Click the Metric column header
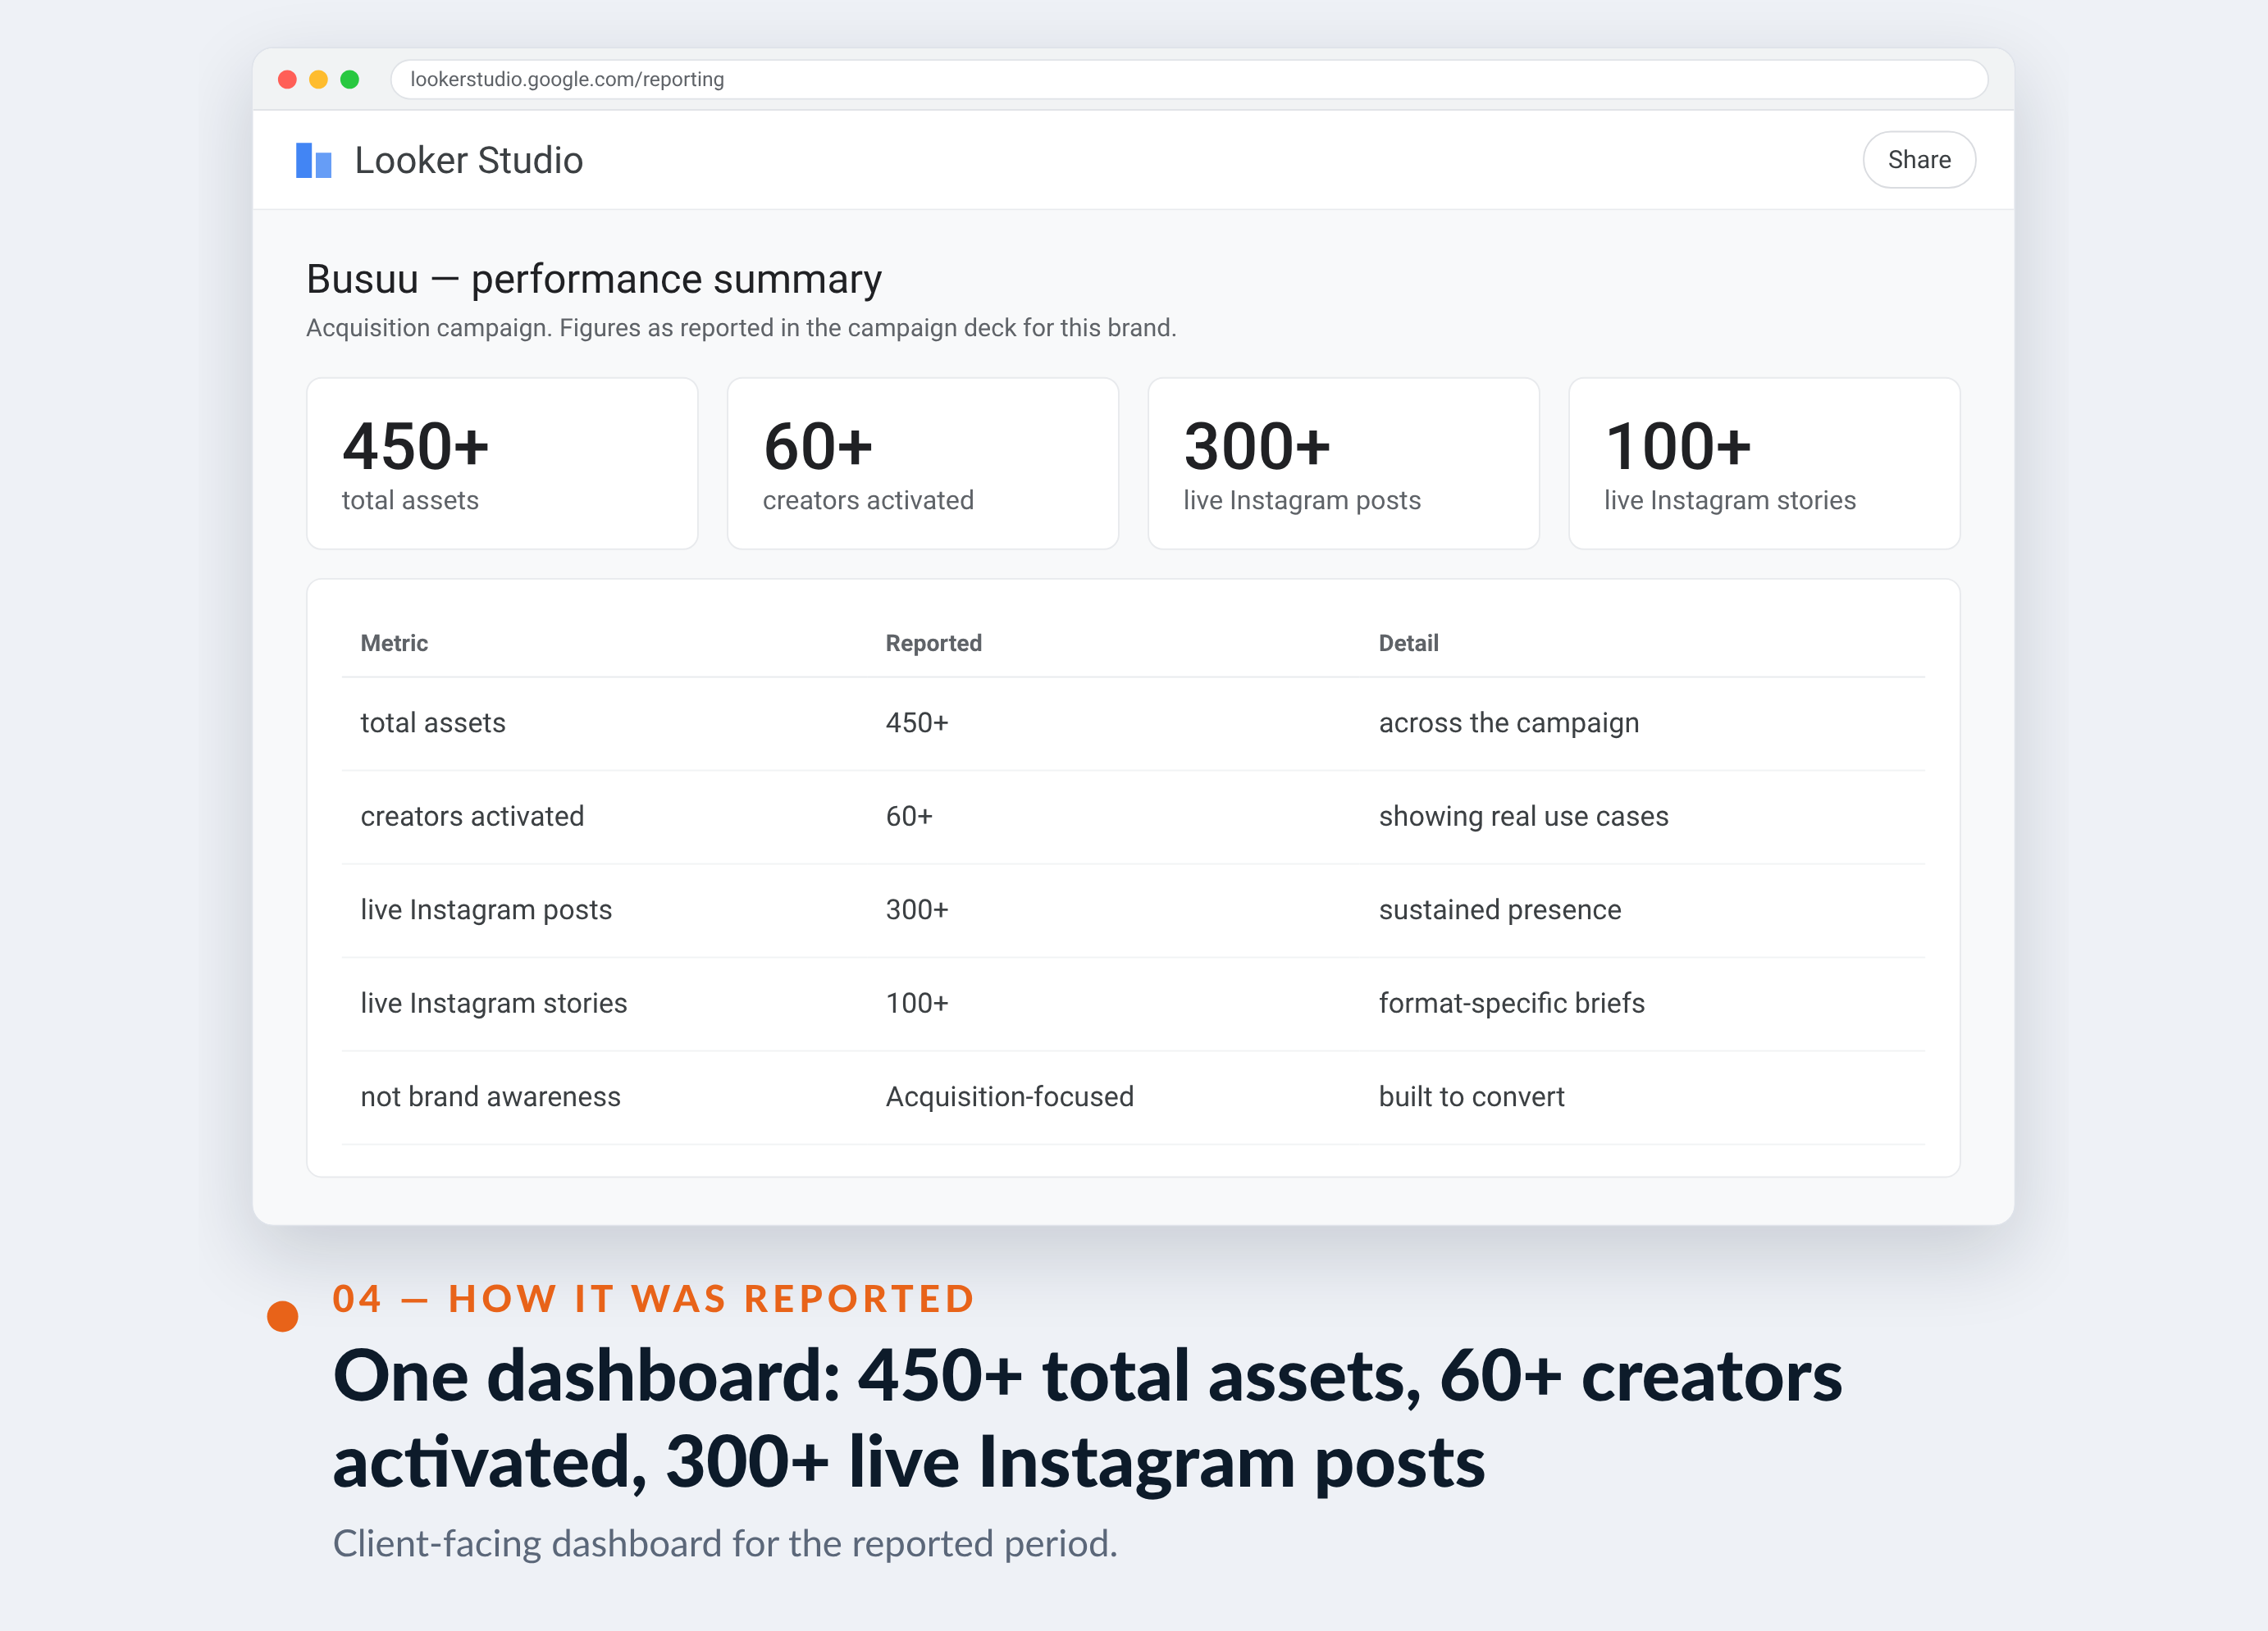This screenshot has height=1631, width=2268. click(x=394, y=643)
